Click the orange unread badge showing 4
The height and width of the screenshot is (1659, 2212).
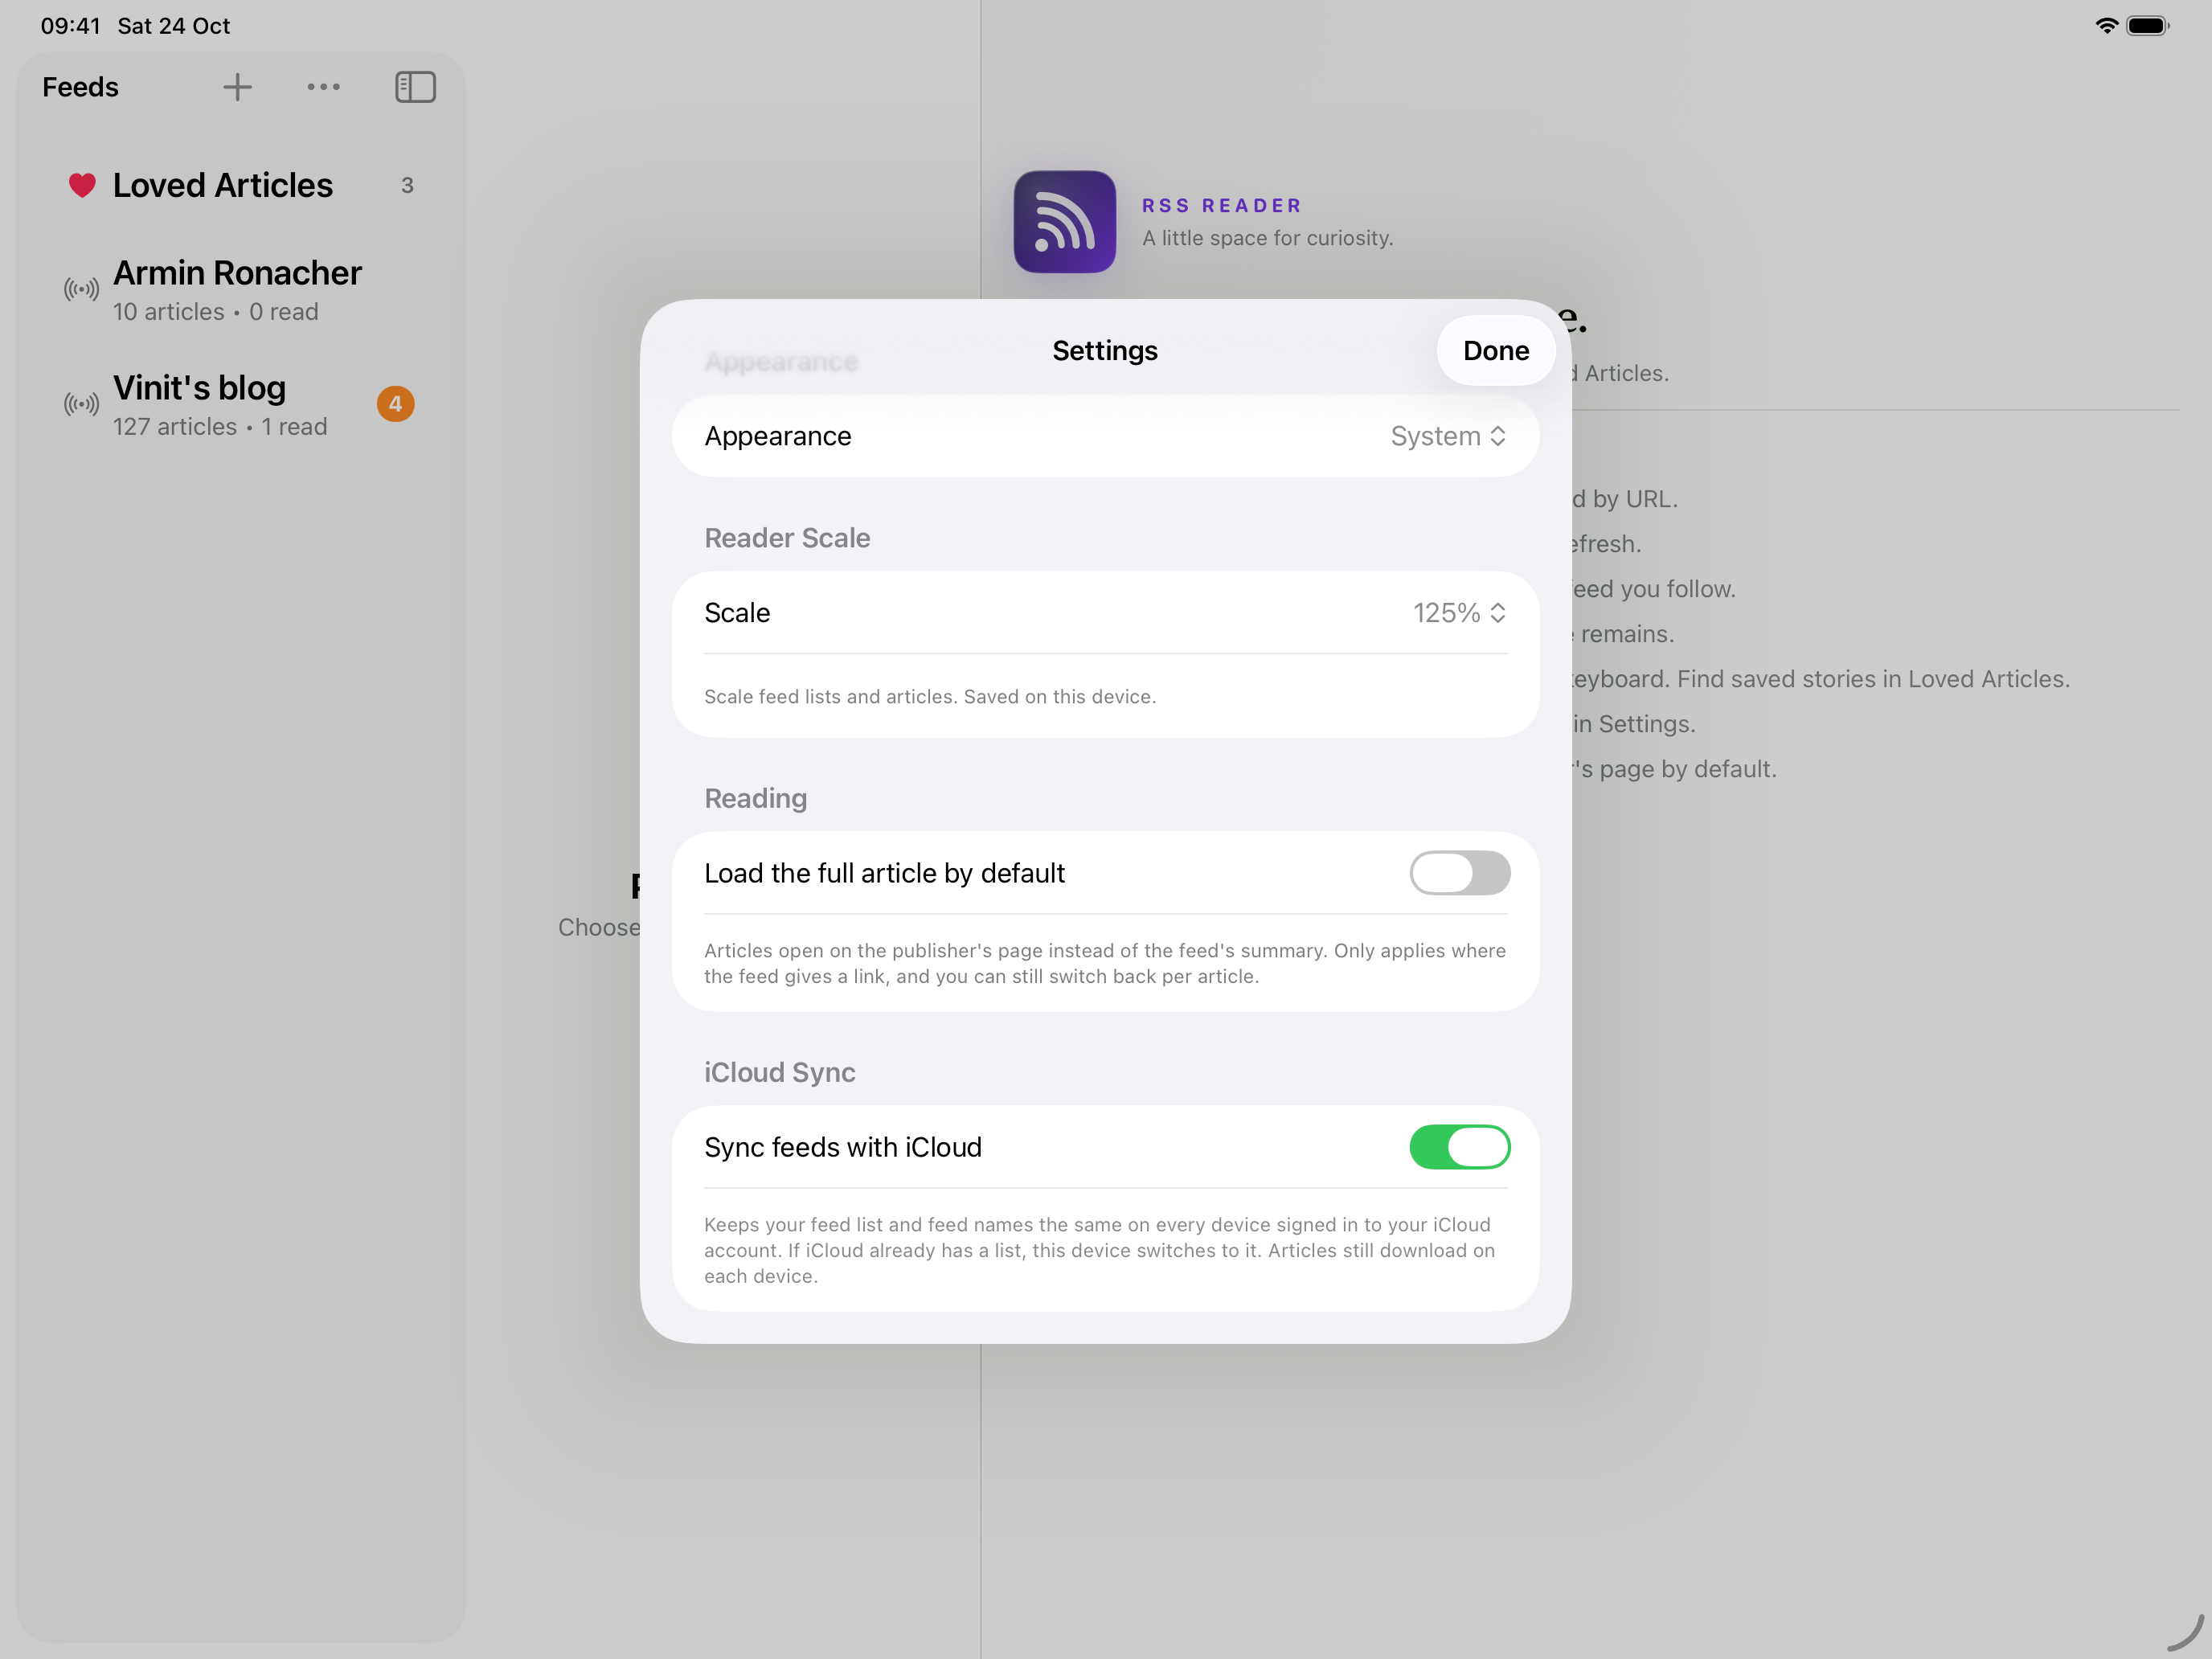[395, 404]
